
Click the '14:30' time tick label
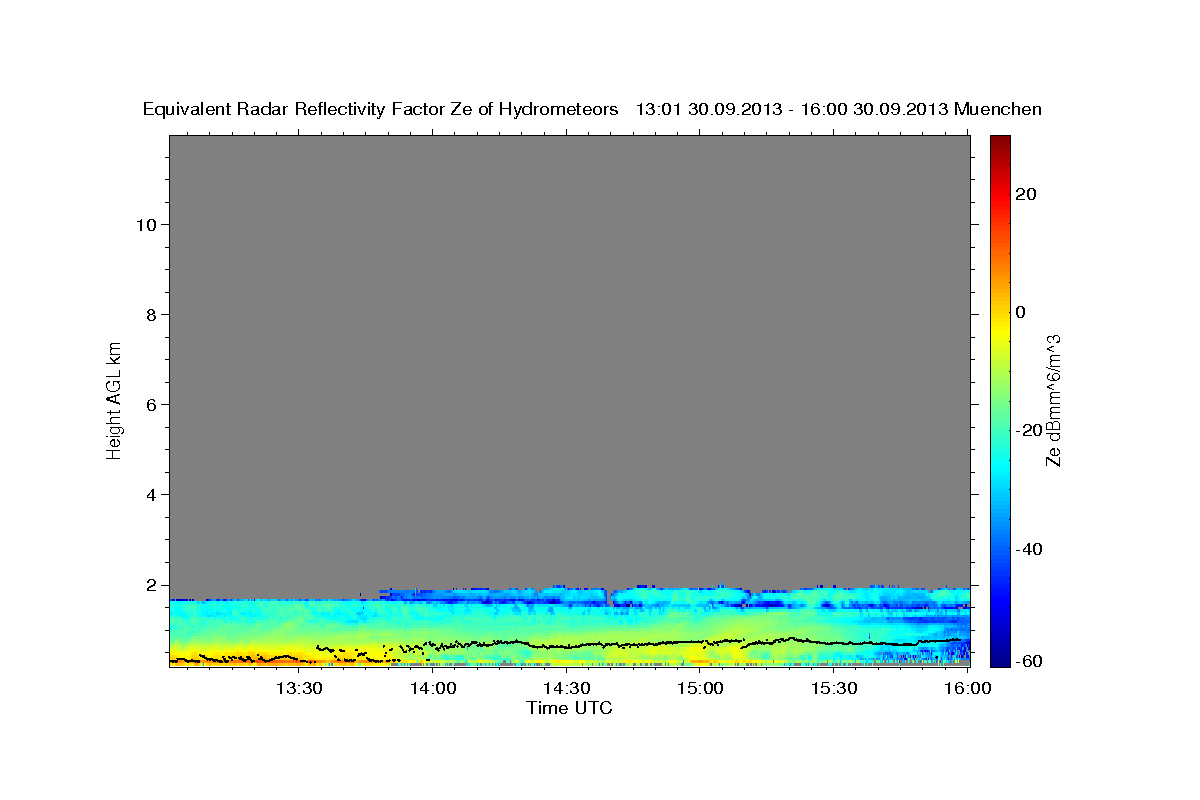tap(567, 688)
